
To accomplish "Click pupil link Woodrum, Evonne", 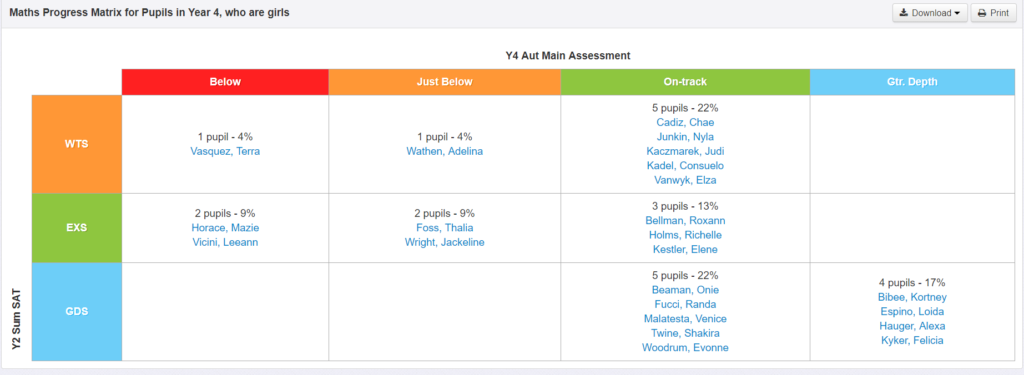I will [x=685, y=348].
